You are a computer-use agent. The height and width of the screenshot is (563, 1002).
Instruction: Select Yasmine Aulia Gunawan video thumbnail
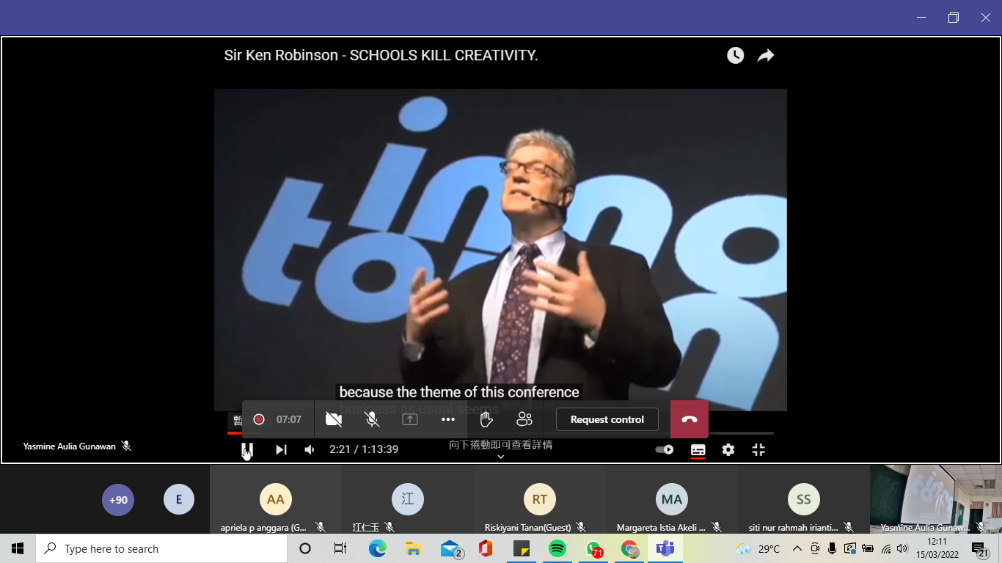[x=935, y=500]
